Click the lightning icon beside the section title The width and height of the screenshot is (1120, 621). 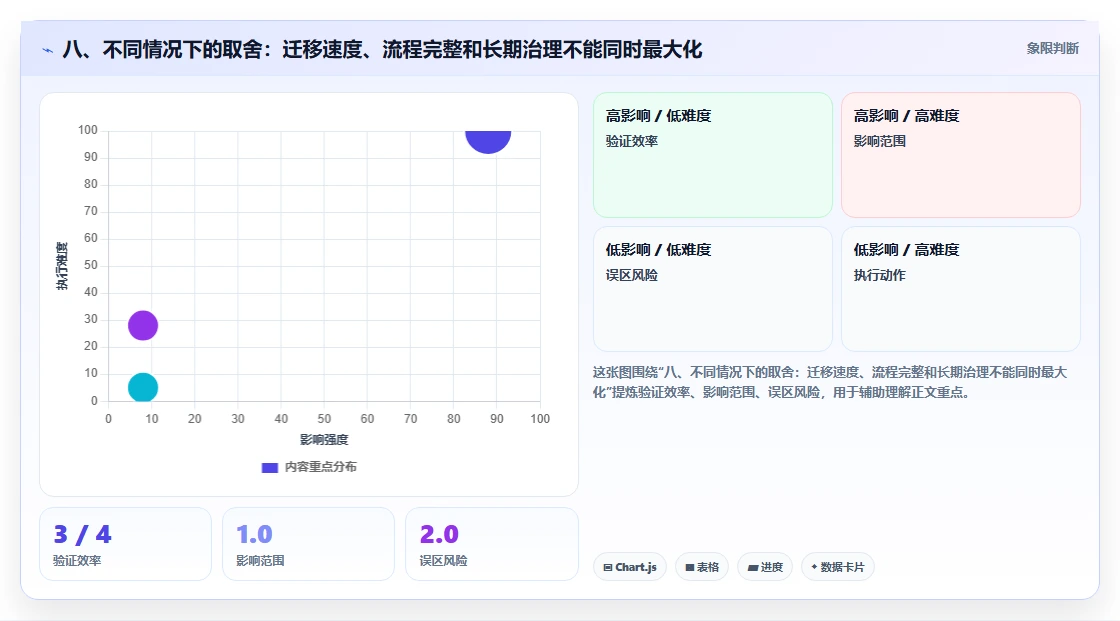(47, 50)
